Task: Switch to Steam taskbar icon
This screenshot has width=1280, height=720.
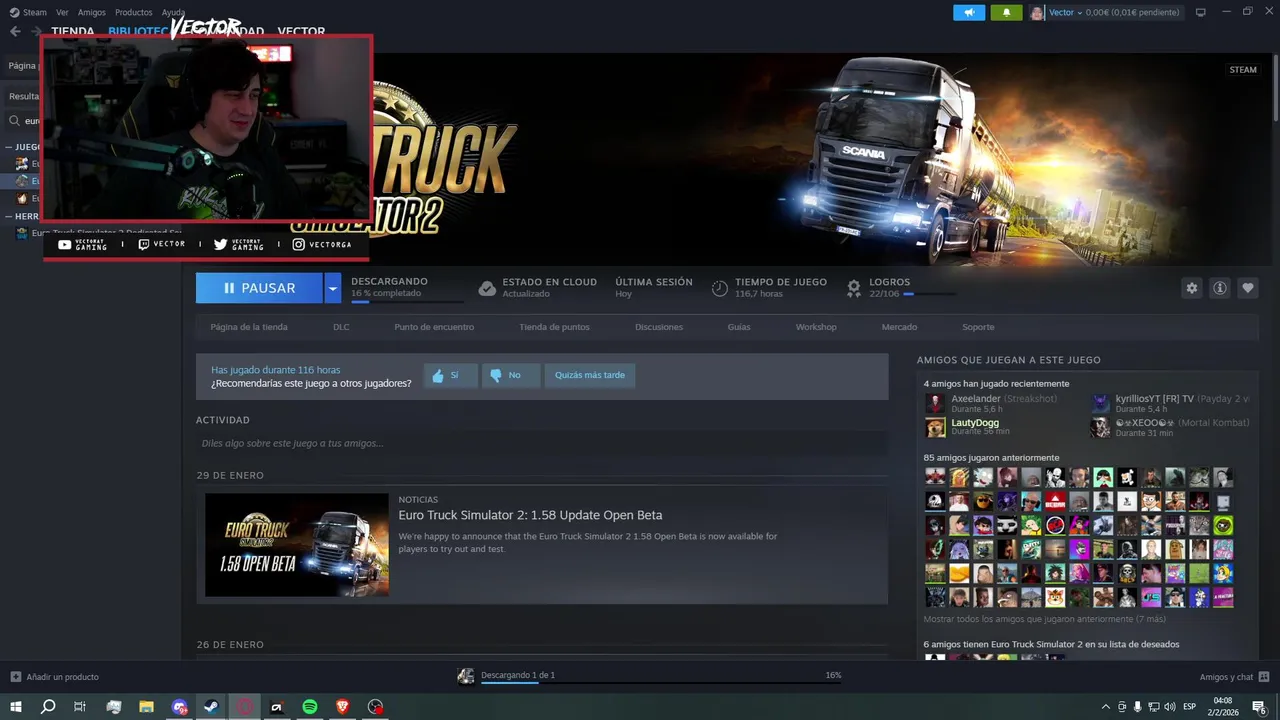Action: click(x=211, y=707)
